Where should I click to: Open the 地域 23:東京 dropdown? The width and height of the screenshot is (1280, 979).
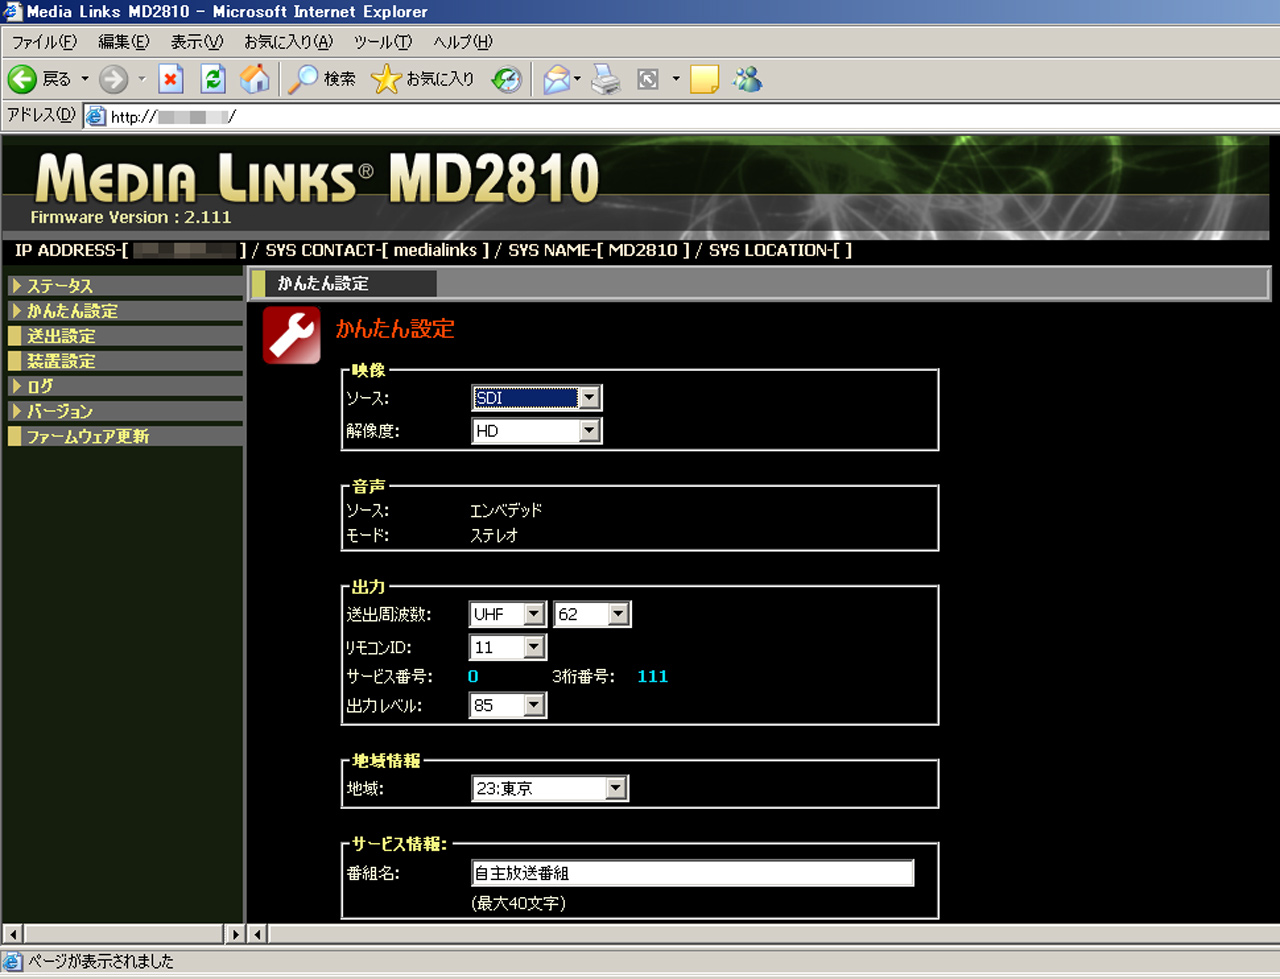click(550, 788)
